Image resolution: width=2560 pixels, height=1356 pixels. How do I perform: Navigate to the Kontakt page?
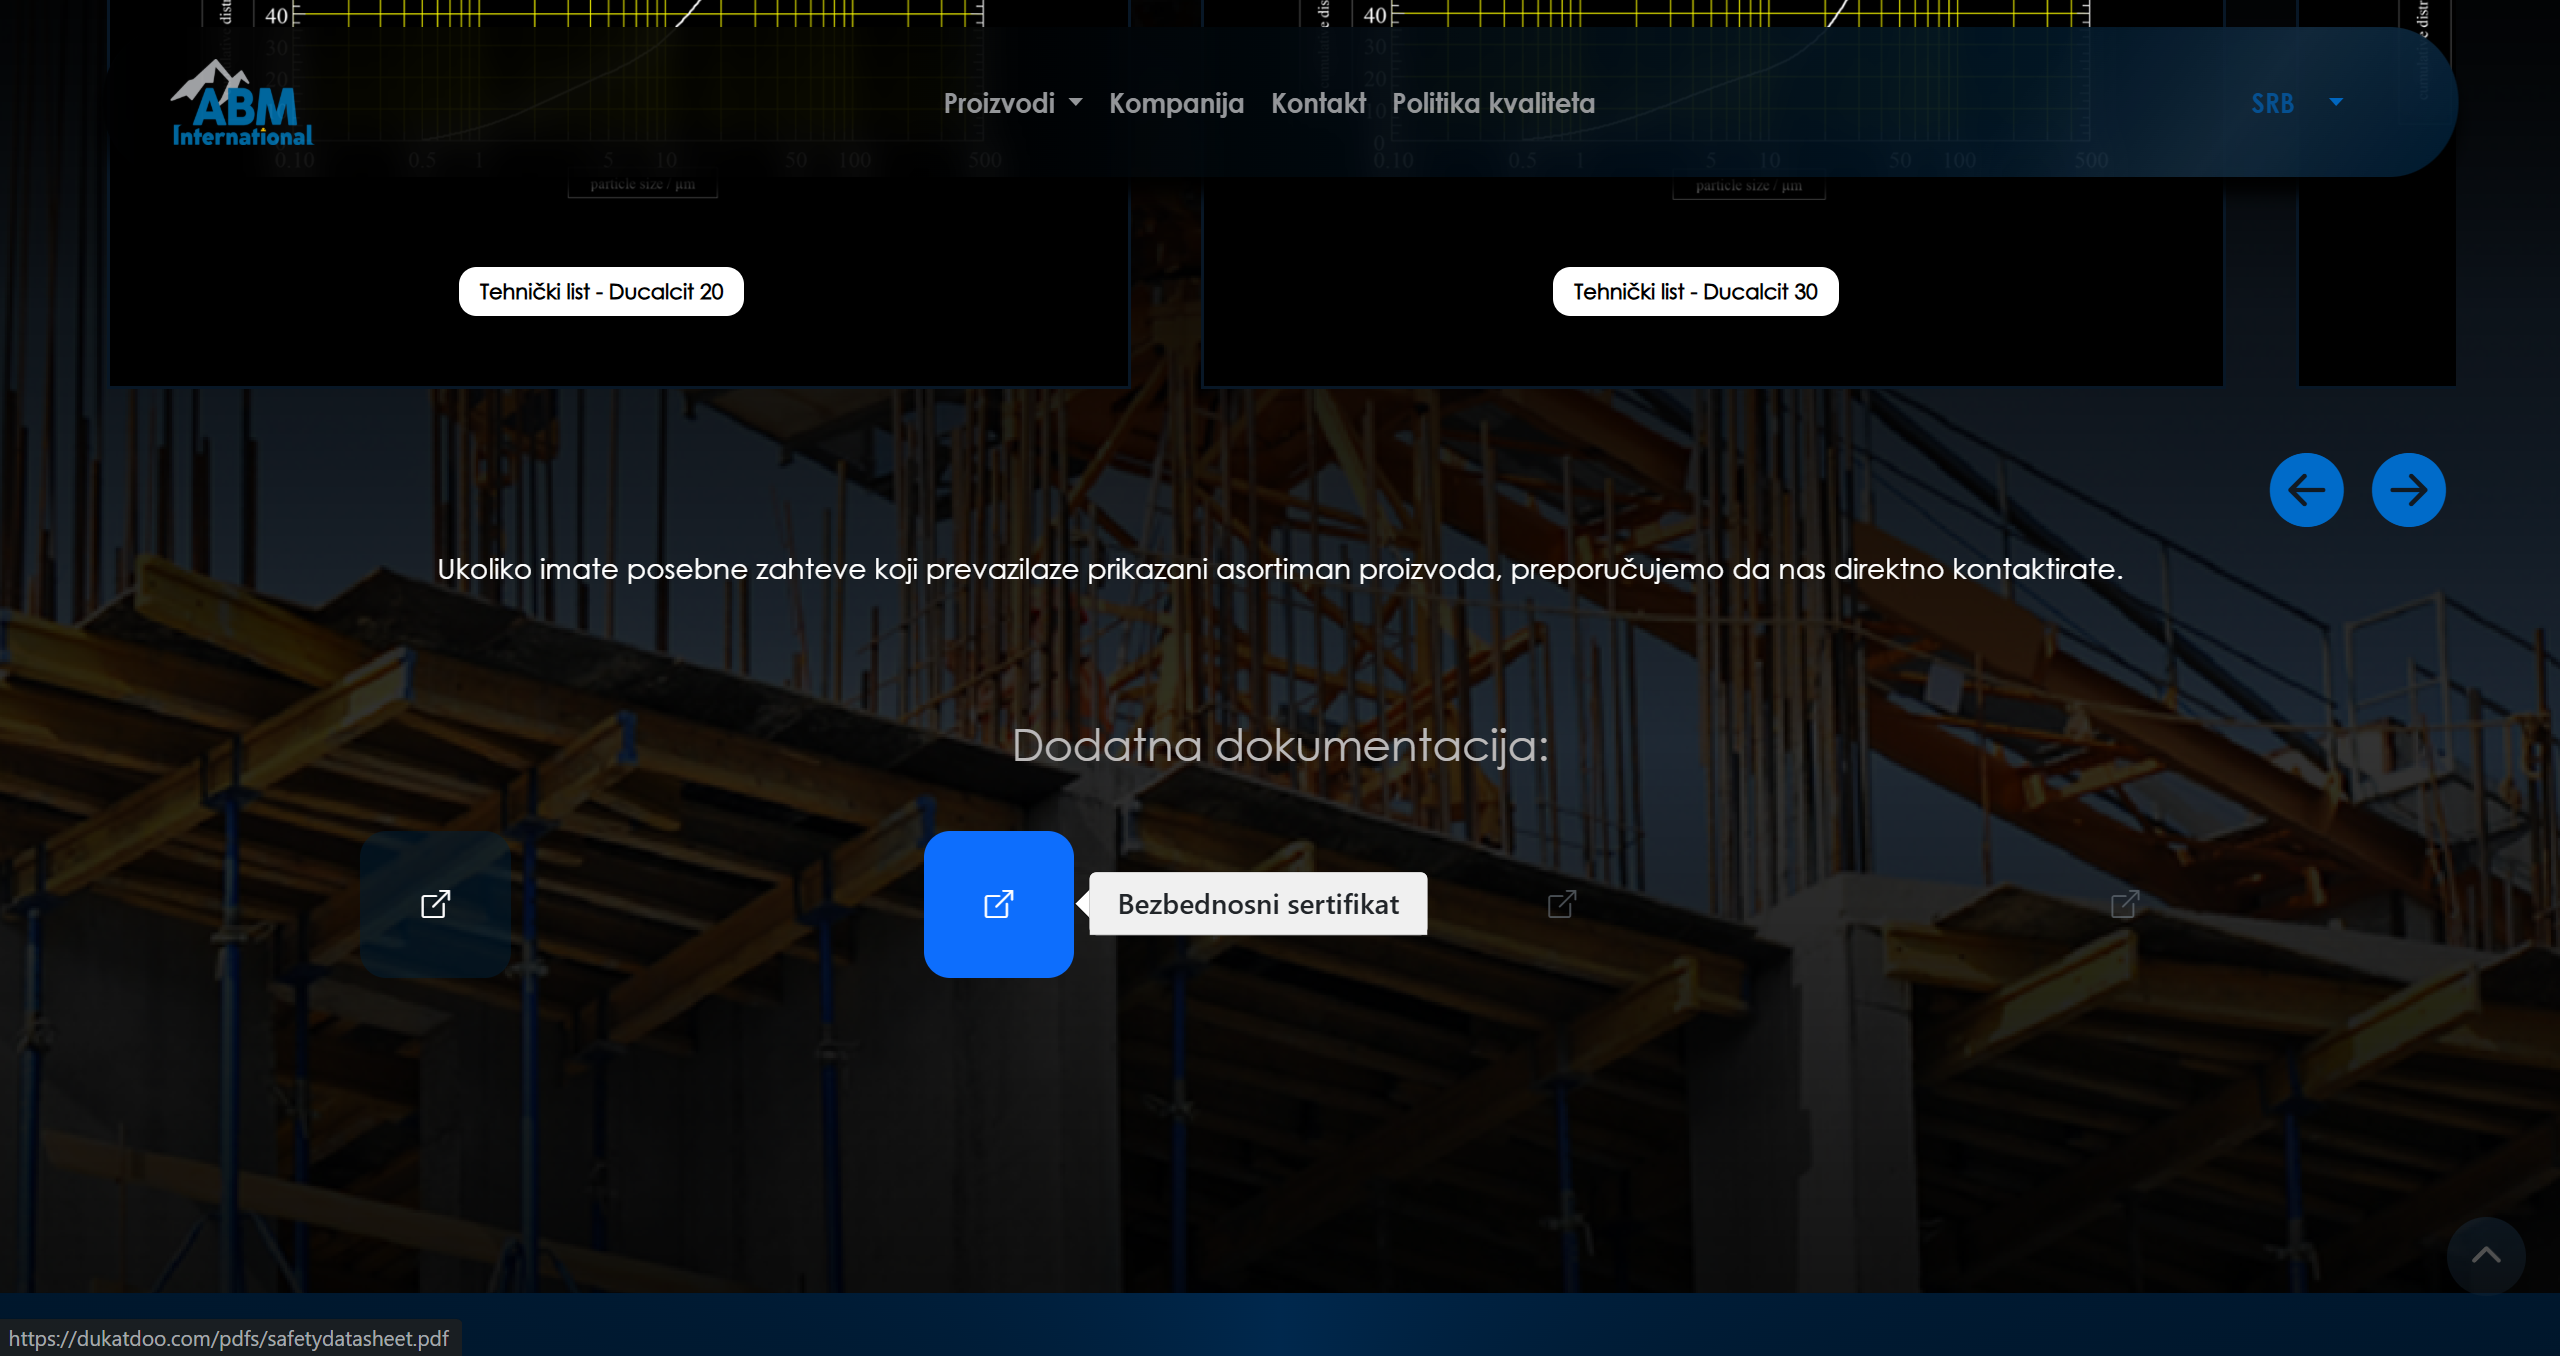(x=1318, y=103)
